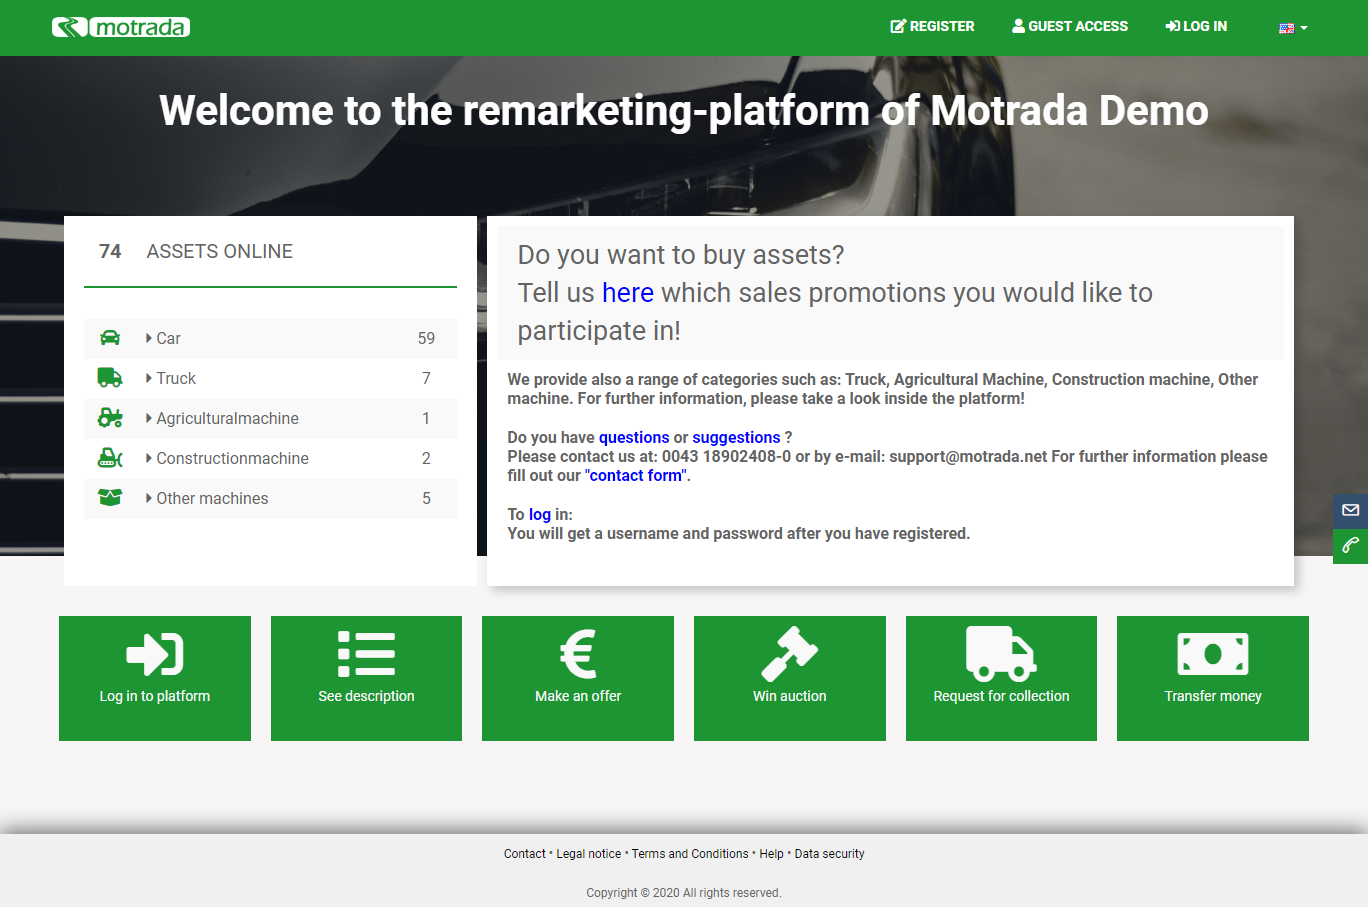Click the banknote Transfer money icon
1368x907 pixels.
(1213, 654)
